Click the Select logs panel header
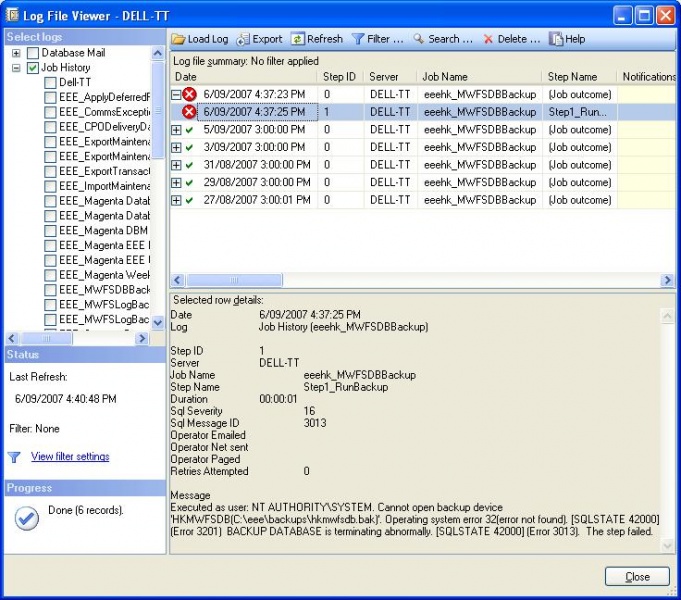The width and height of the screenshot is (681, 600). [x=85, y=37]
